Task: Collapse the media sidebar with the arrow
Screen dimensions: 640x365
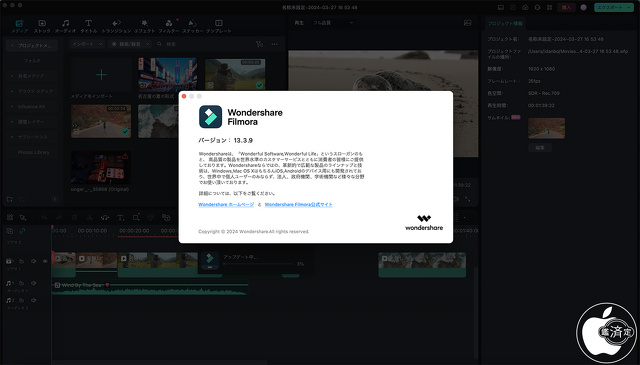Action: point(55,199)
